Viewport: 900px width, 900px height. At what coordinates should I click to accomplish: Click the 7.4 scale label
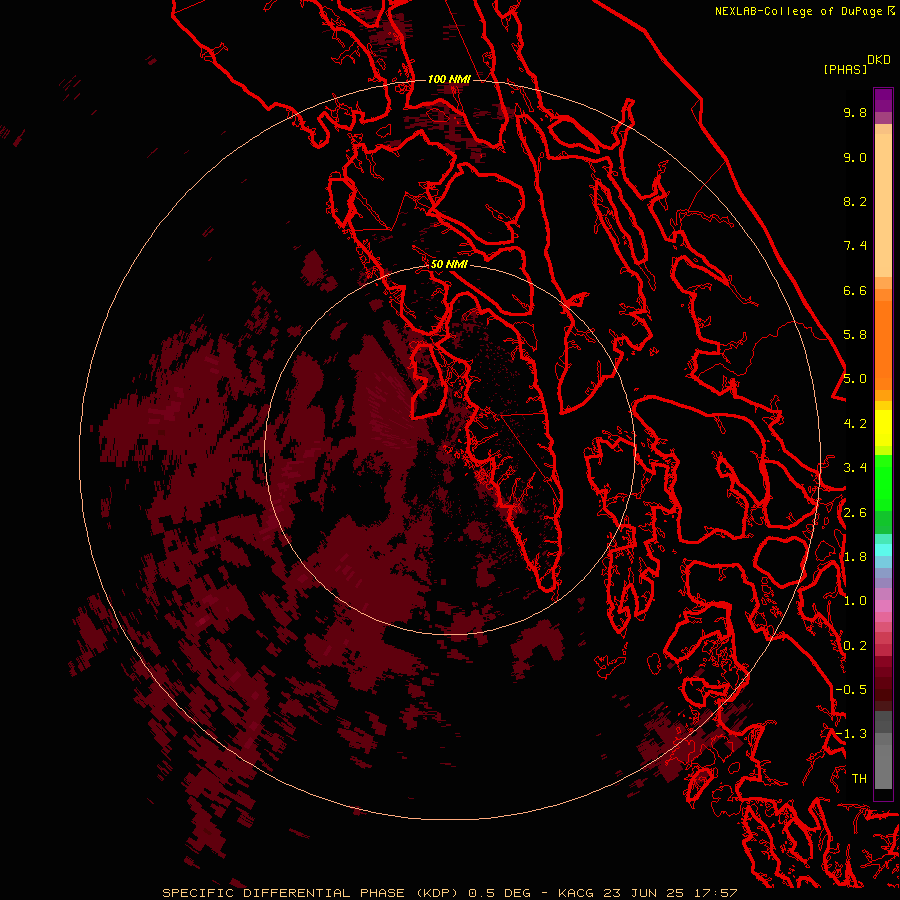[855, 246]
